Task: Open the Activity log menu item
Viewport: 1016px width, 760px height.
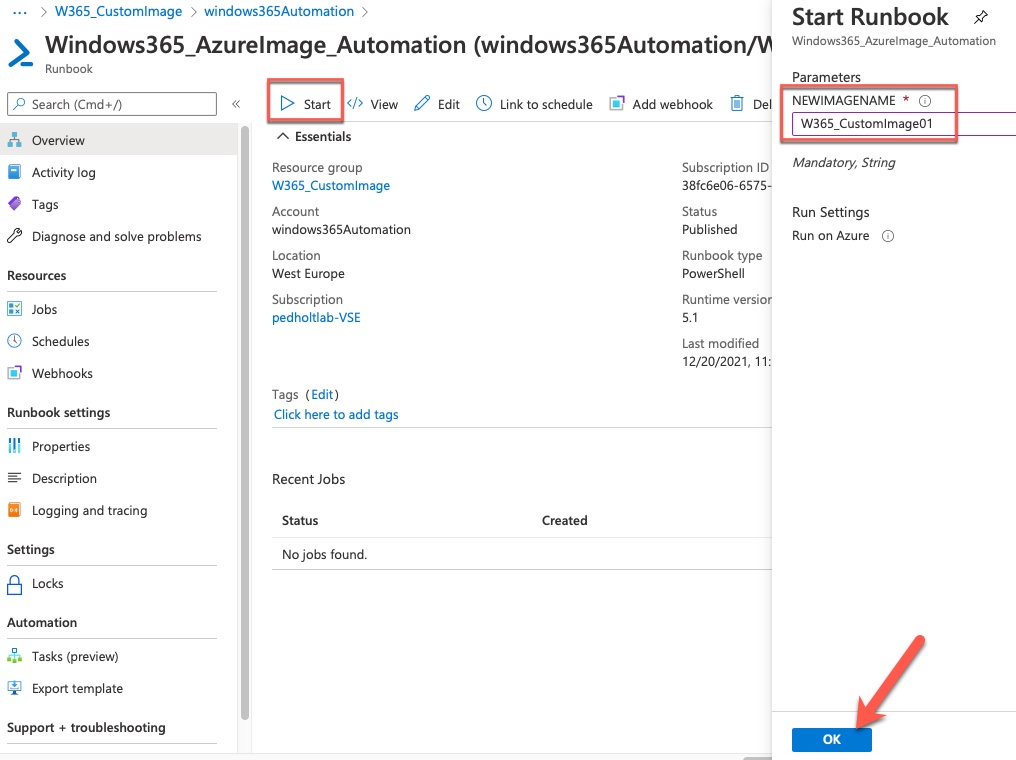Action: coord(119,172)
